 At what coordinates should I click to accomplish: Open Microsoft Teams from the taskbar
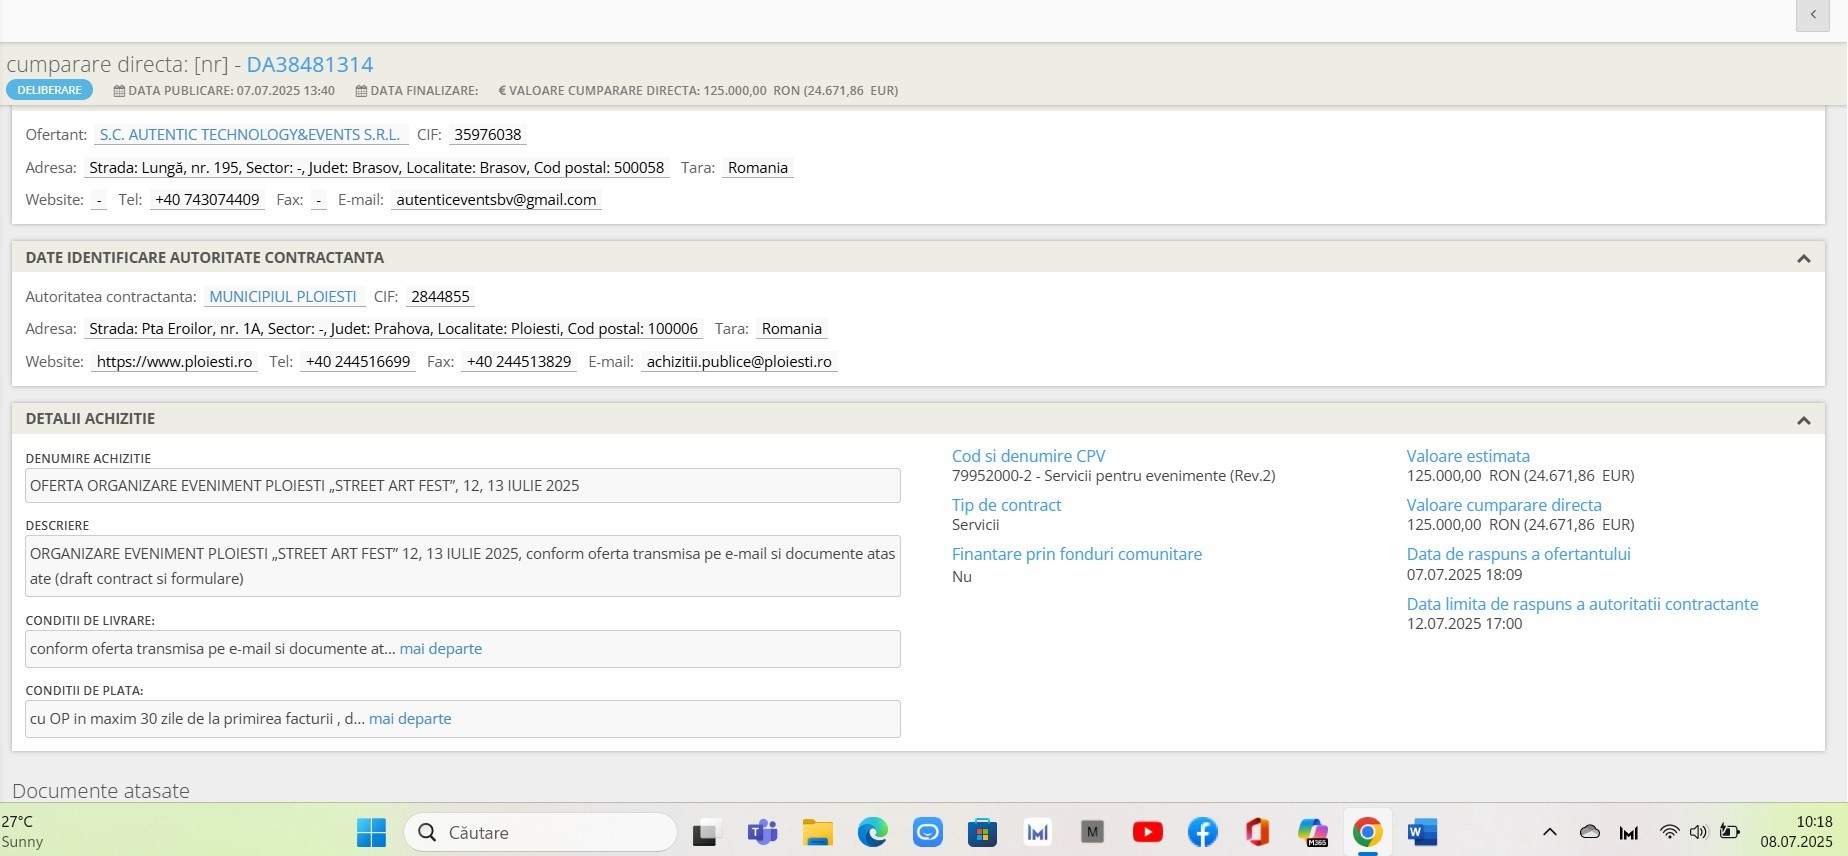pyautogui.click(x=762, y=832)
